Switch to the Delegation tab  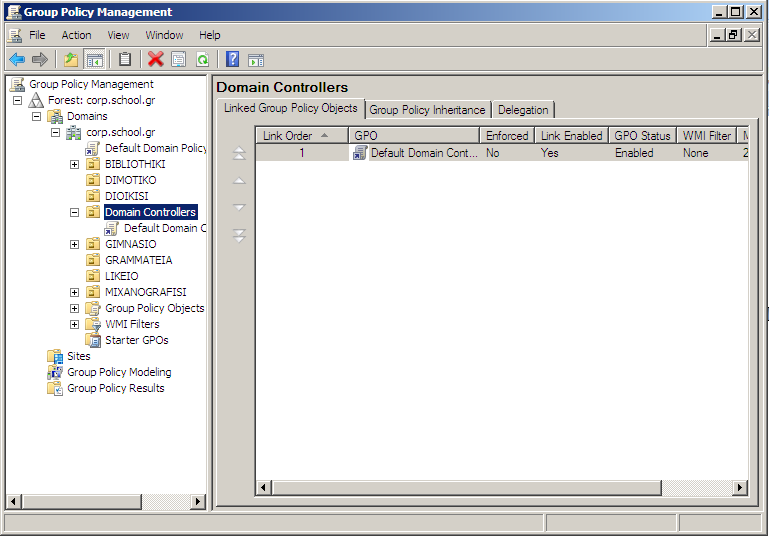coord(523,110)
